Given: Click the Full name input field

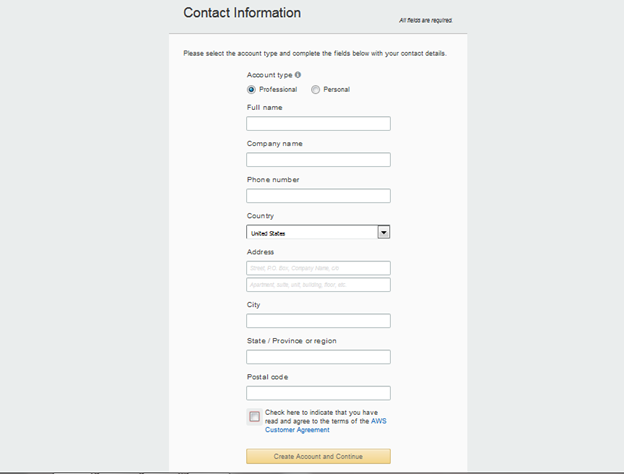Looking at the screenshot, I should point(318,124).
